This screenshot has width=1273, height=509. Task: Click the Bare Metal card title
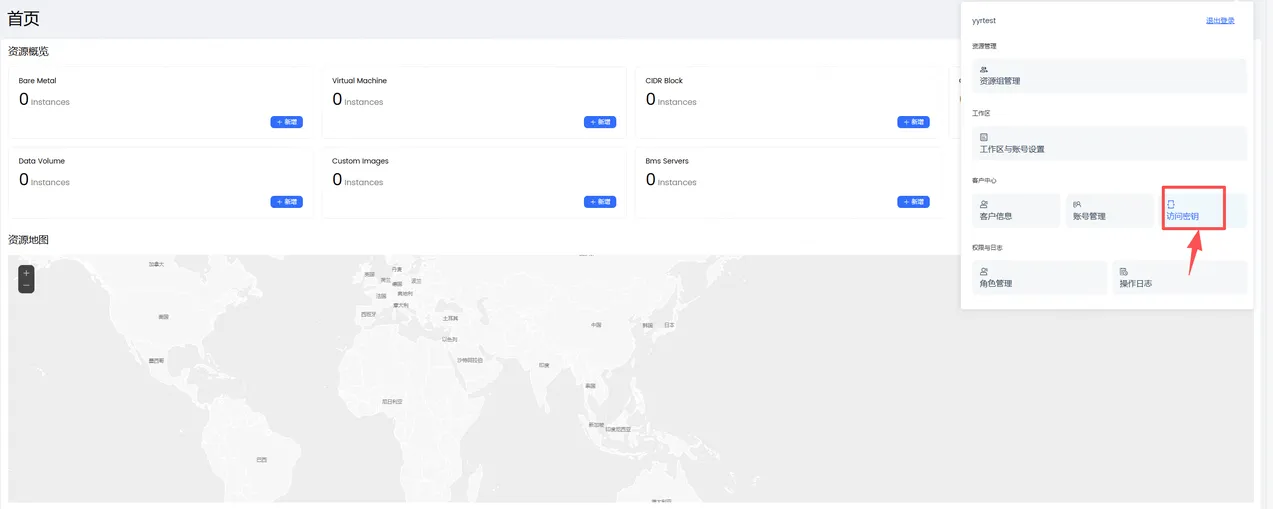click(x=37, y=81)
